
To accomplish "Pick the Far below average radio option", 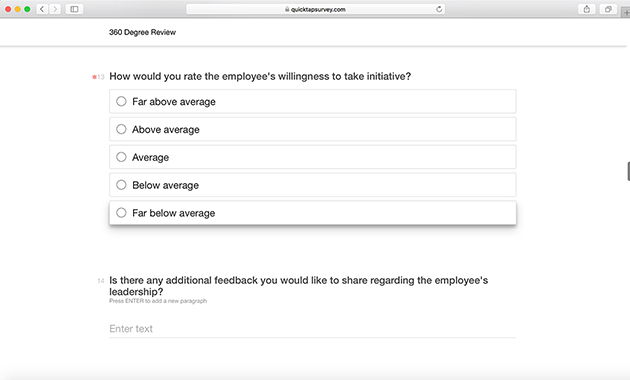I will (x=121, y=212).
